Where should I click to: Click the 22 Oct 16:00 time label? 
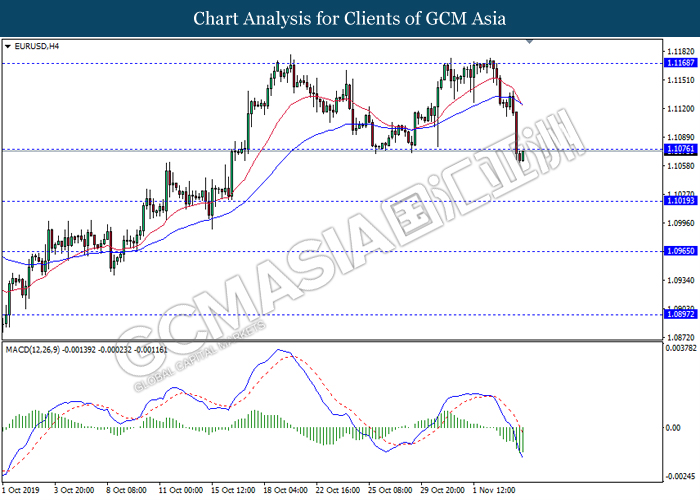tap(338, 490)
